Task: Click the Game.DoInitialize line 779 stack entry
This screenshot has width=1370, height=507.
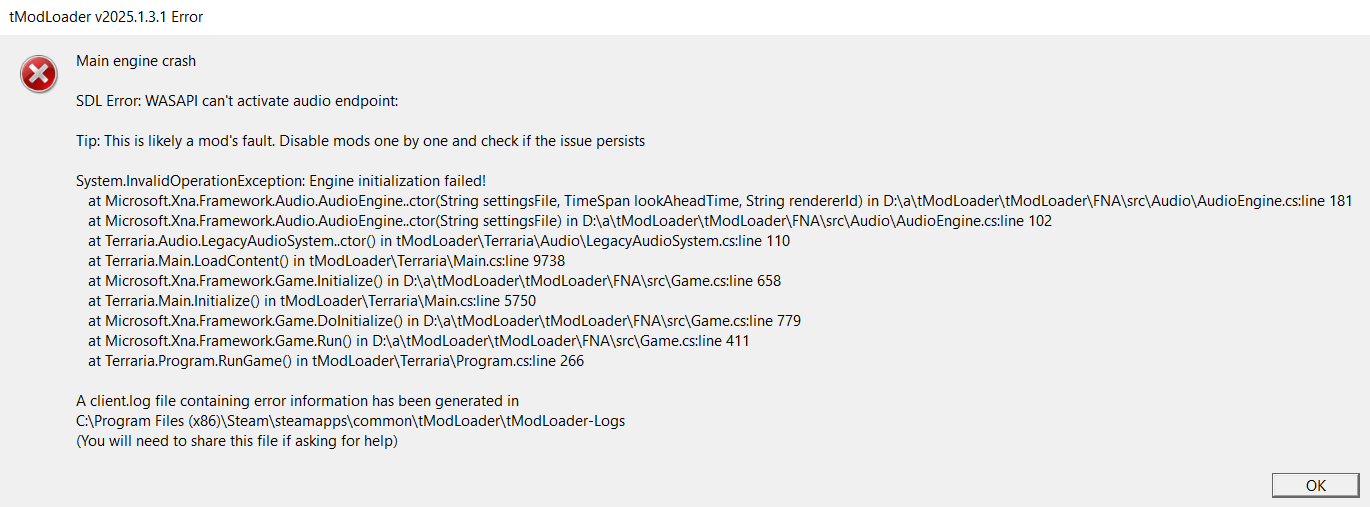Action: coord(444,321)
